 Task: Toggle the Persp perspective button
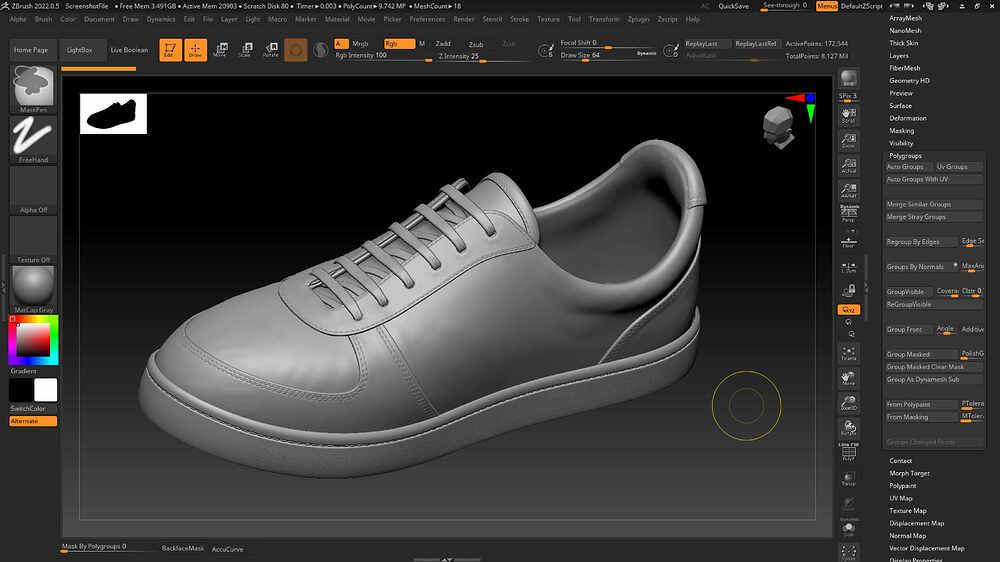(x=849, y=214)
